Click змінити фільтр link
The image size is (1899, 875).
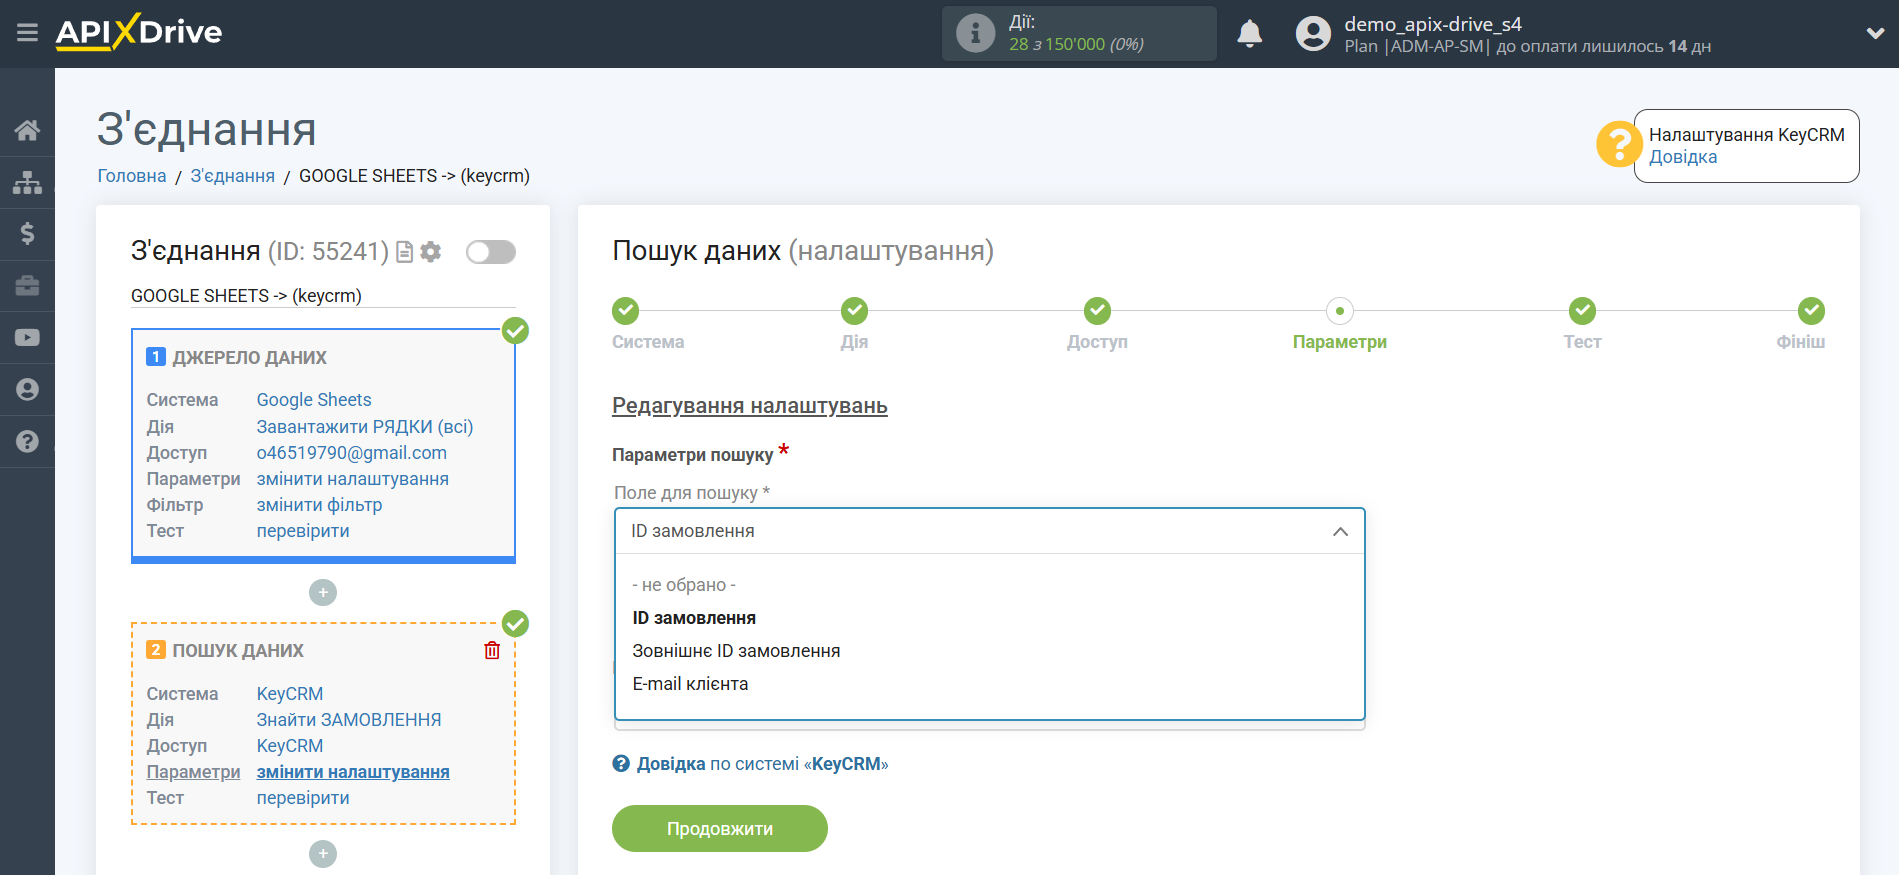pos(320,505)
